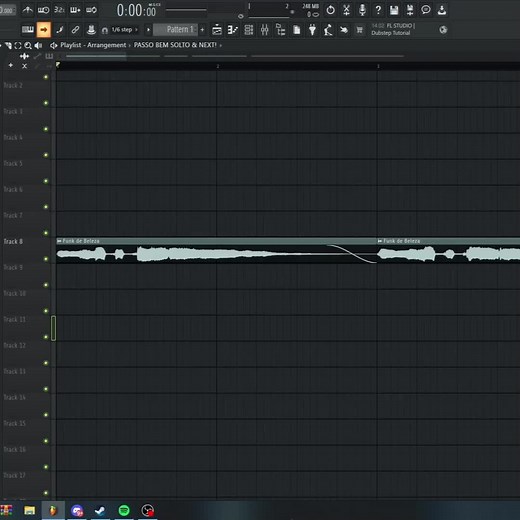Open the Playlist view icon

click(x=217, y=30)
